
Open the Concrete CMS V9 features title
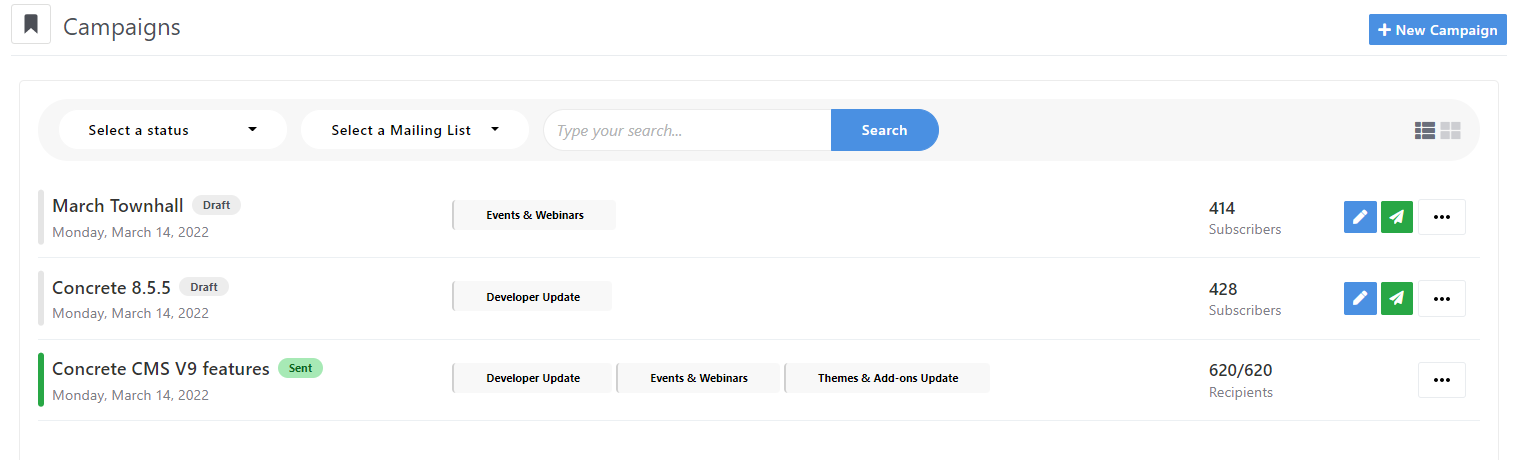[x=161, y=369]
